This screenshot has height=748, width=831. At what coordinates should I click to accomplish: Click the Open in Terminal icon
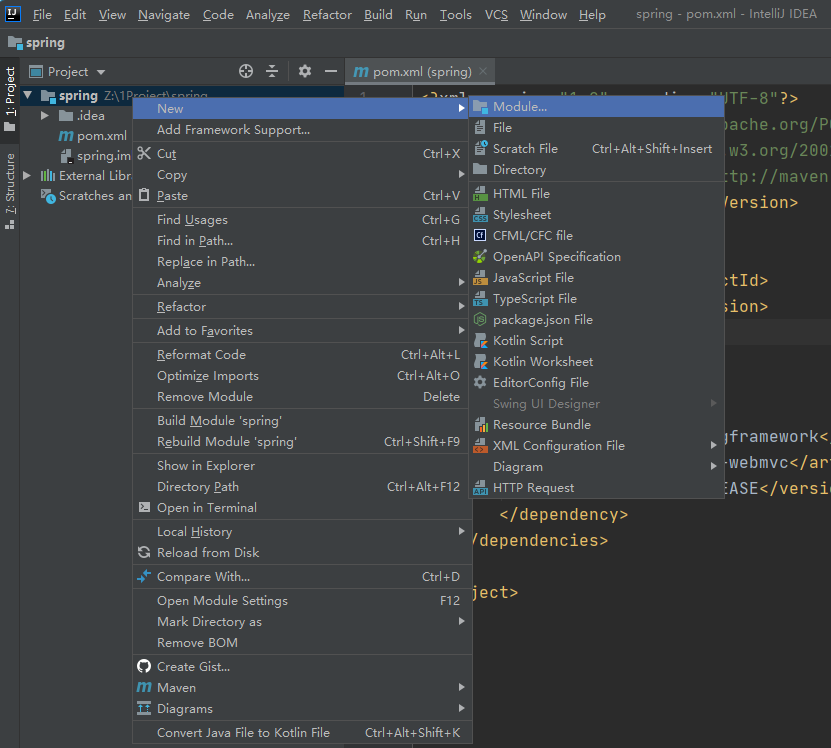[144, 507]
